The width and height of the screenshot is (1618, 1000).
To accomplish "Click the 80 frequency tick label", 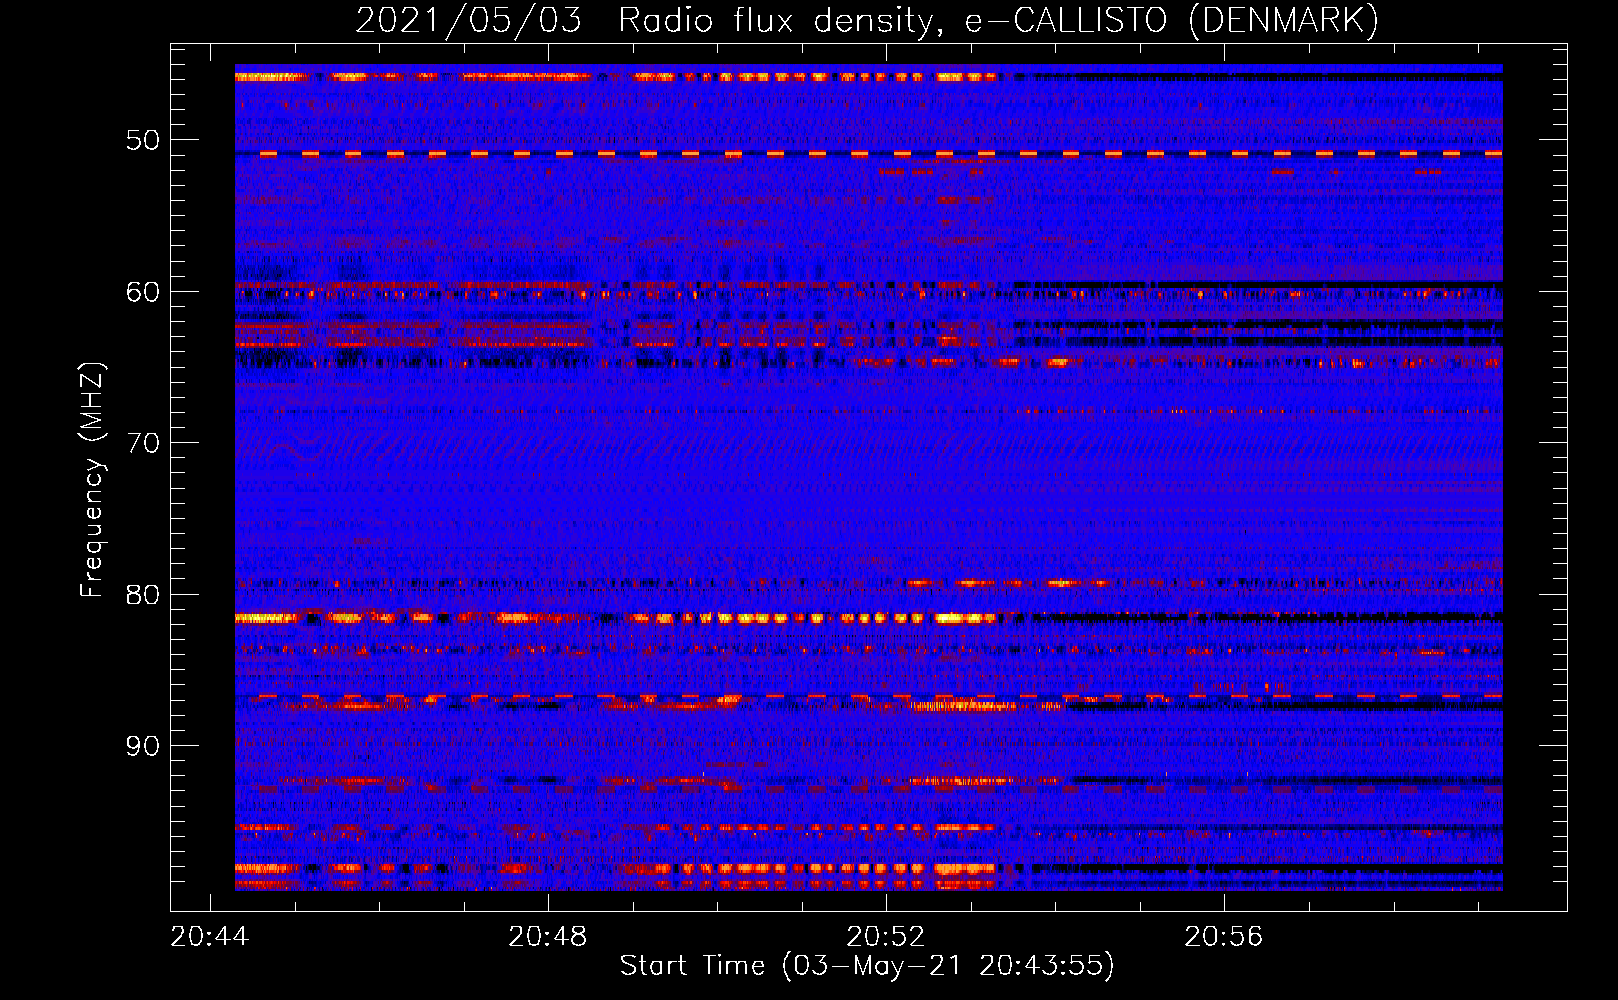I will tap(143, 595).
